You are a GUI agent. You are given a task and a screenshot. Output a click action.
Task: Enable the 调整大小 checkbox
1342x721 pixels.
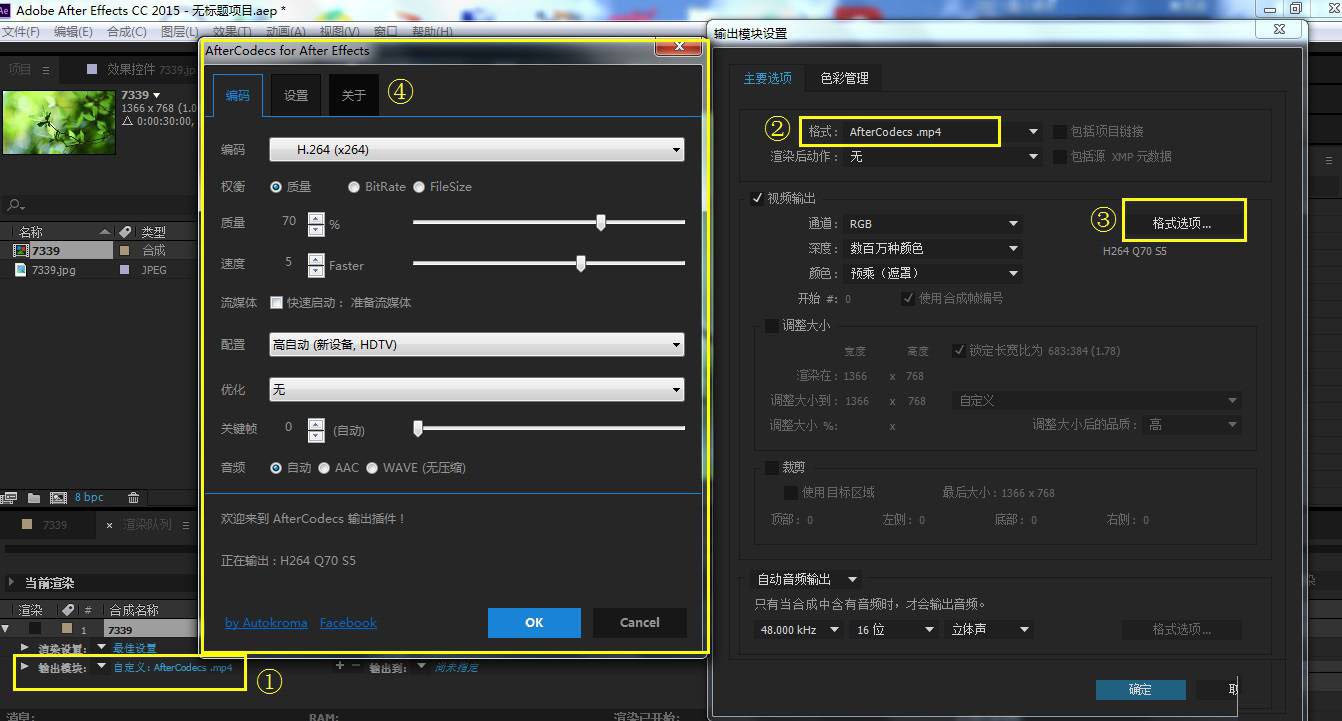(771, 325)
